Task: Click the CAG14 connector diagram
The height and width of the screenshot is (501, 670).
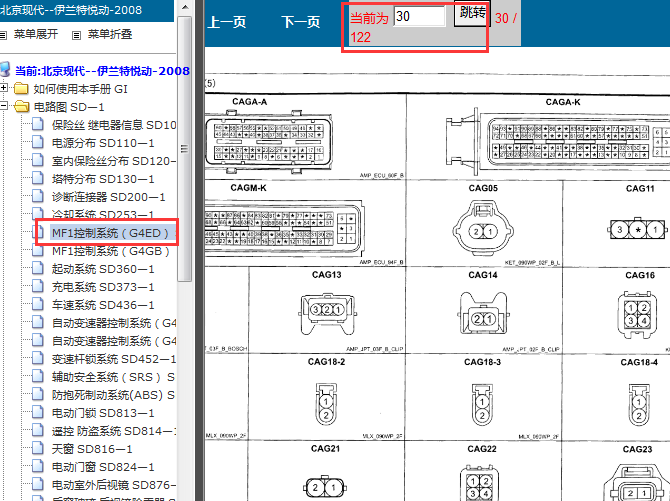Action: pos(483,313)
